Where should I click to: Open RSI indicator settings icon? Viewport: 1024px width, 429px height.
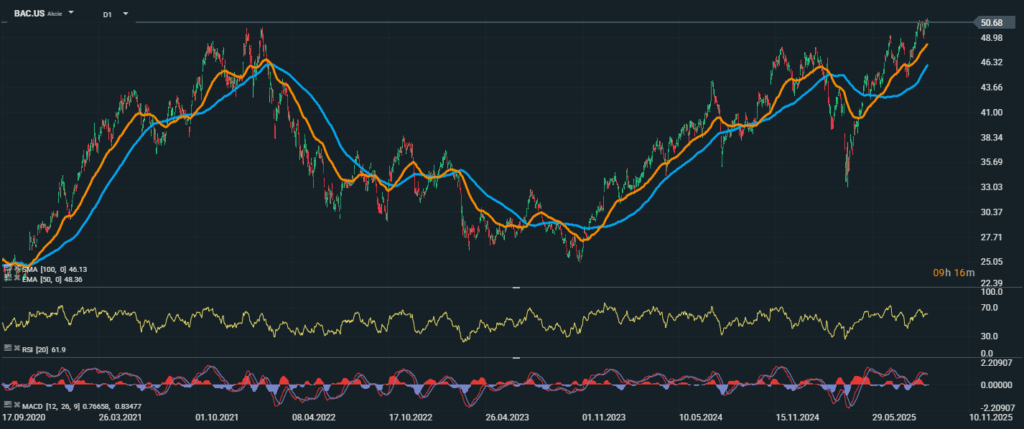coord(5,347)
